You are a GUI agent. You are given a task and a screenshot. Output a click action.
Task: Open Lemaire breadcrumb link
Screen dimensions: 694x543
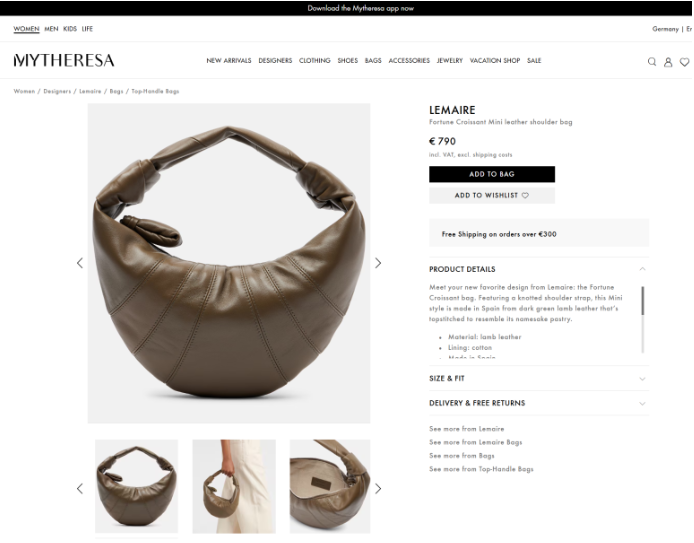click(x=90, y=91)
